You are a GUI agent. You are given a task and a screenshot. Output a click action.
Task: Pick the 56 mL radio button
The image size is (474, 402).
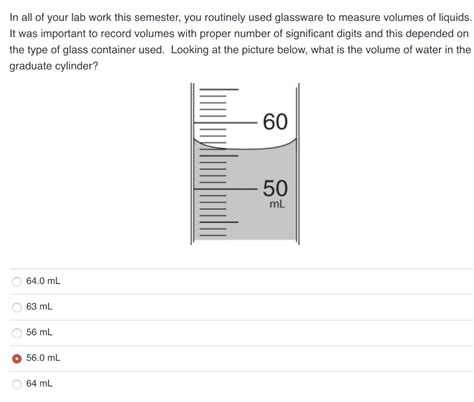click(17, 333)
